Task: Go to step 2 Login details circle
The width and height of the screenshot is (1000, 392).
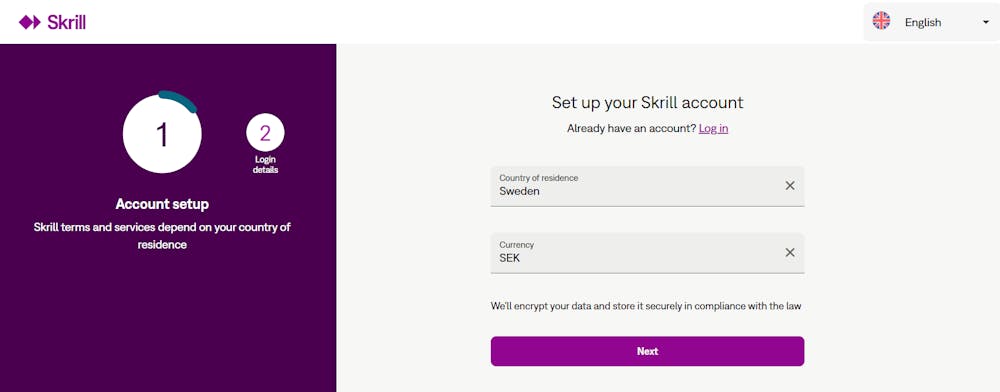Action: (265, 133)
